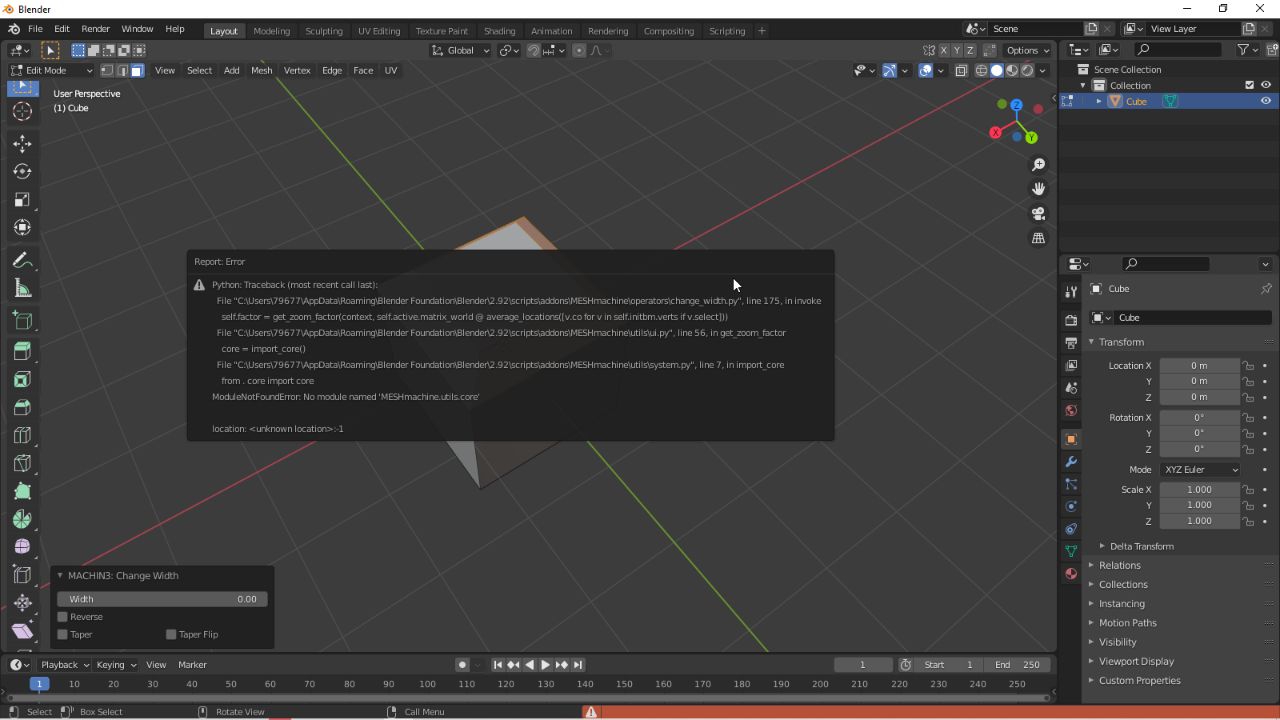
Task: Select the Annotate tool
Action: coord(22,261)
